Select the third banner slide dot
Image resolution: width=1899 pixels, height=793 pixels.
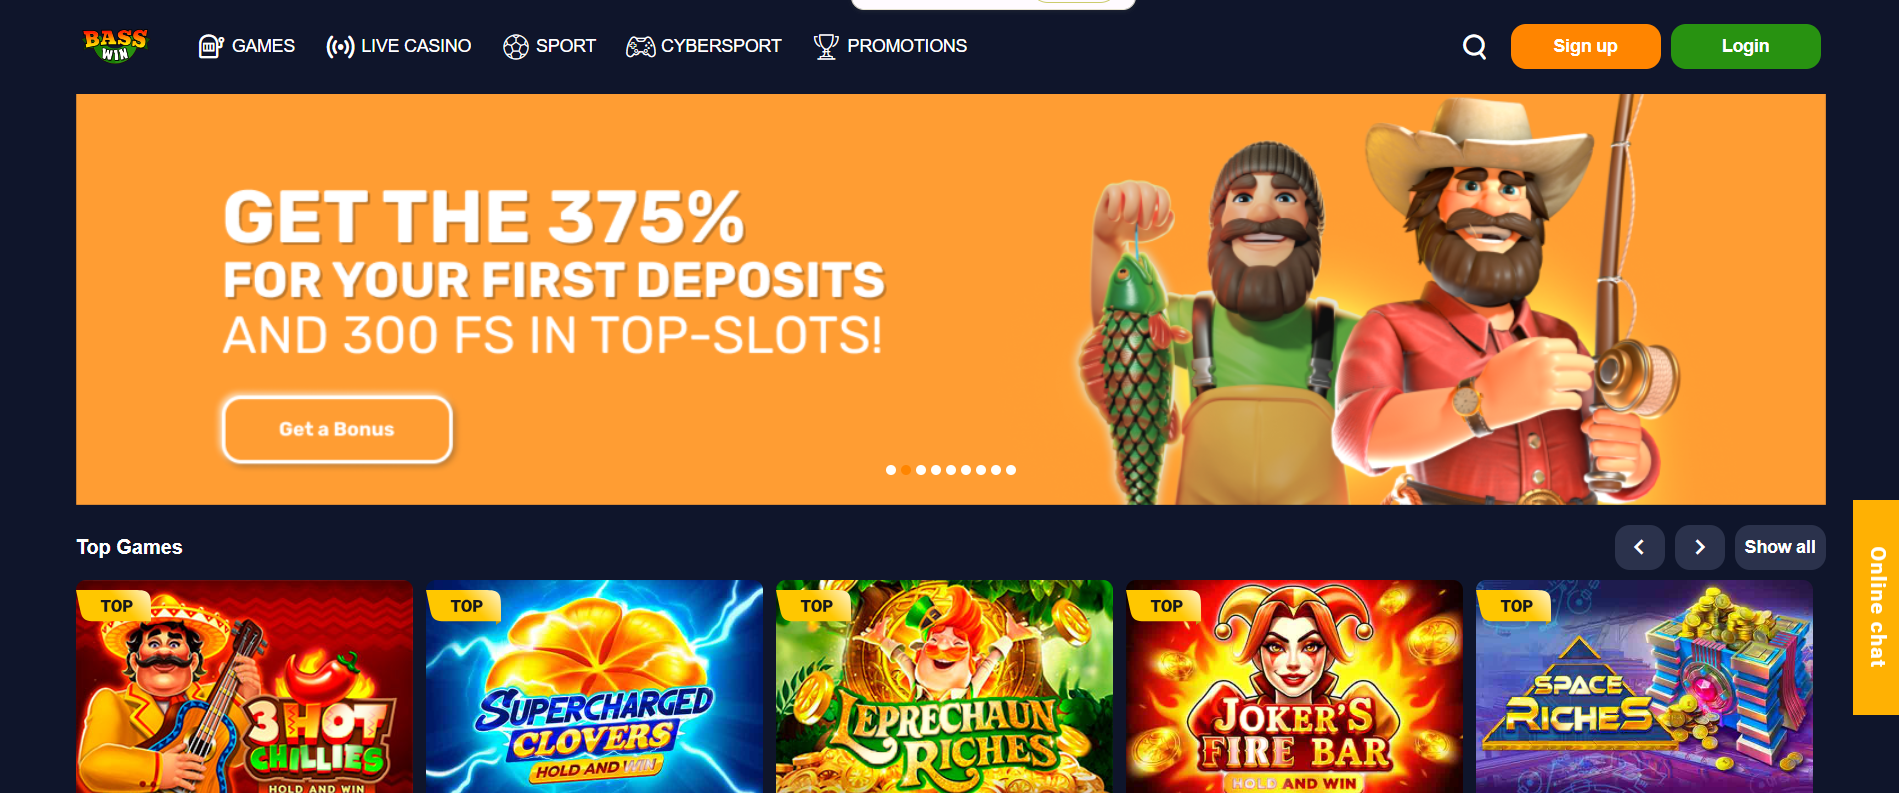[x=921, y=470]
